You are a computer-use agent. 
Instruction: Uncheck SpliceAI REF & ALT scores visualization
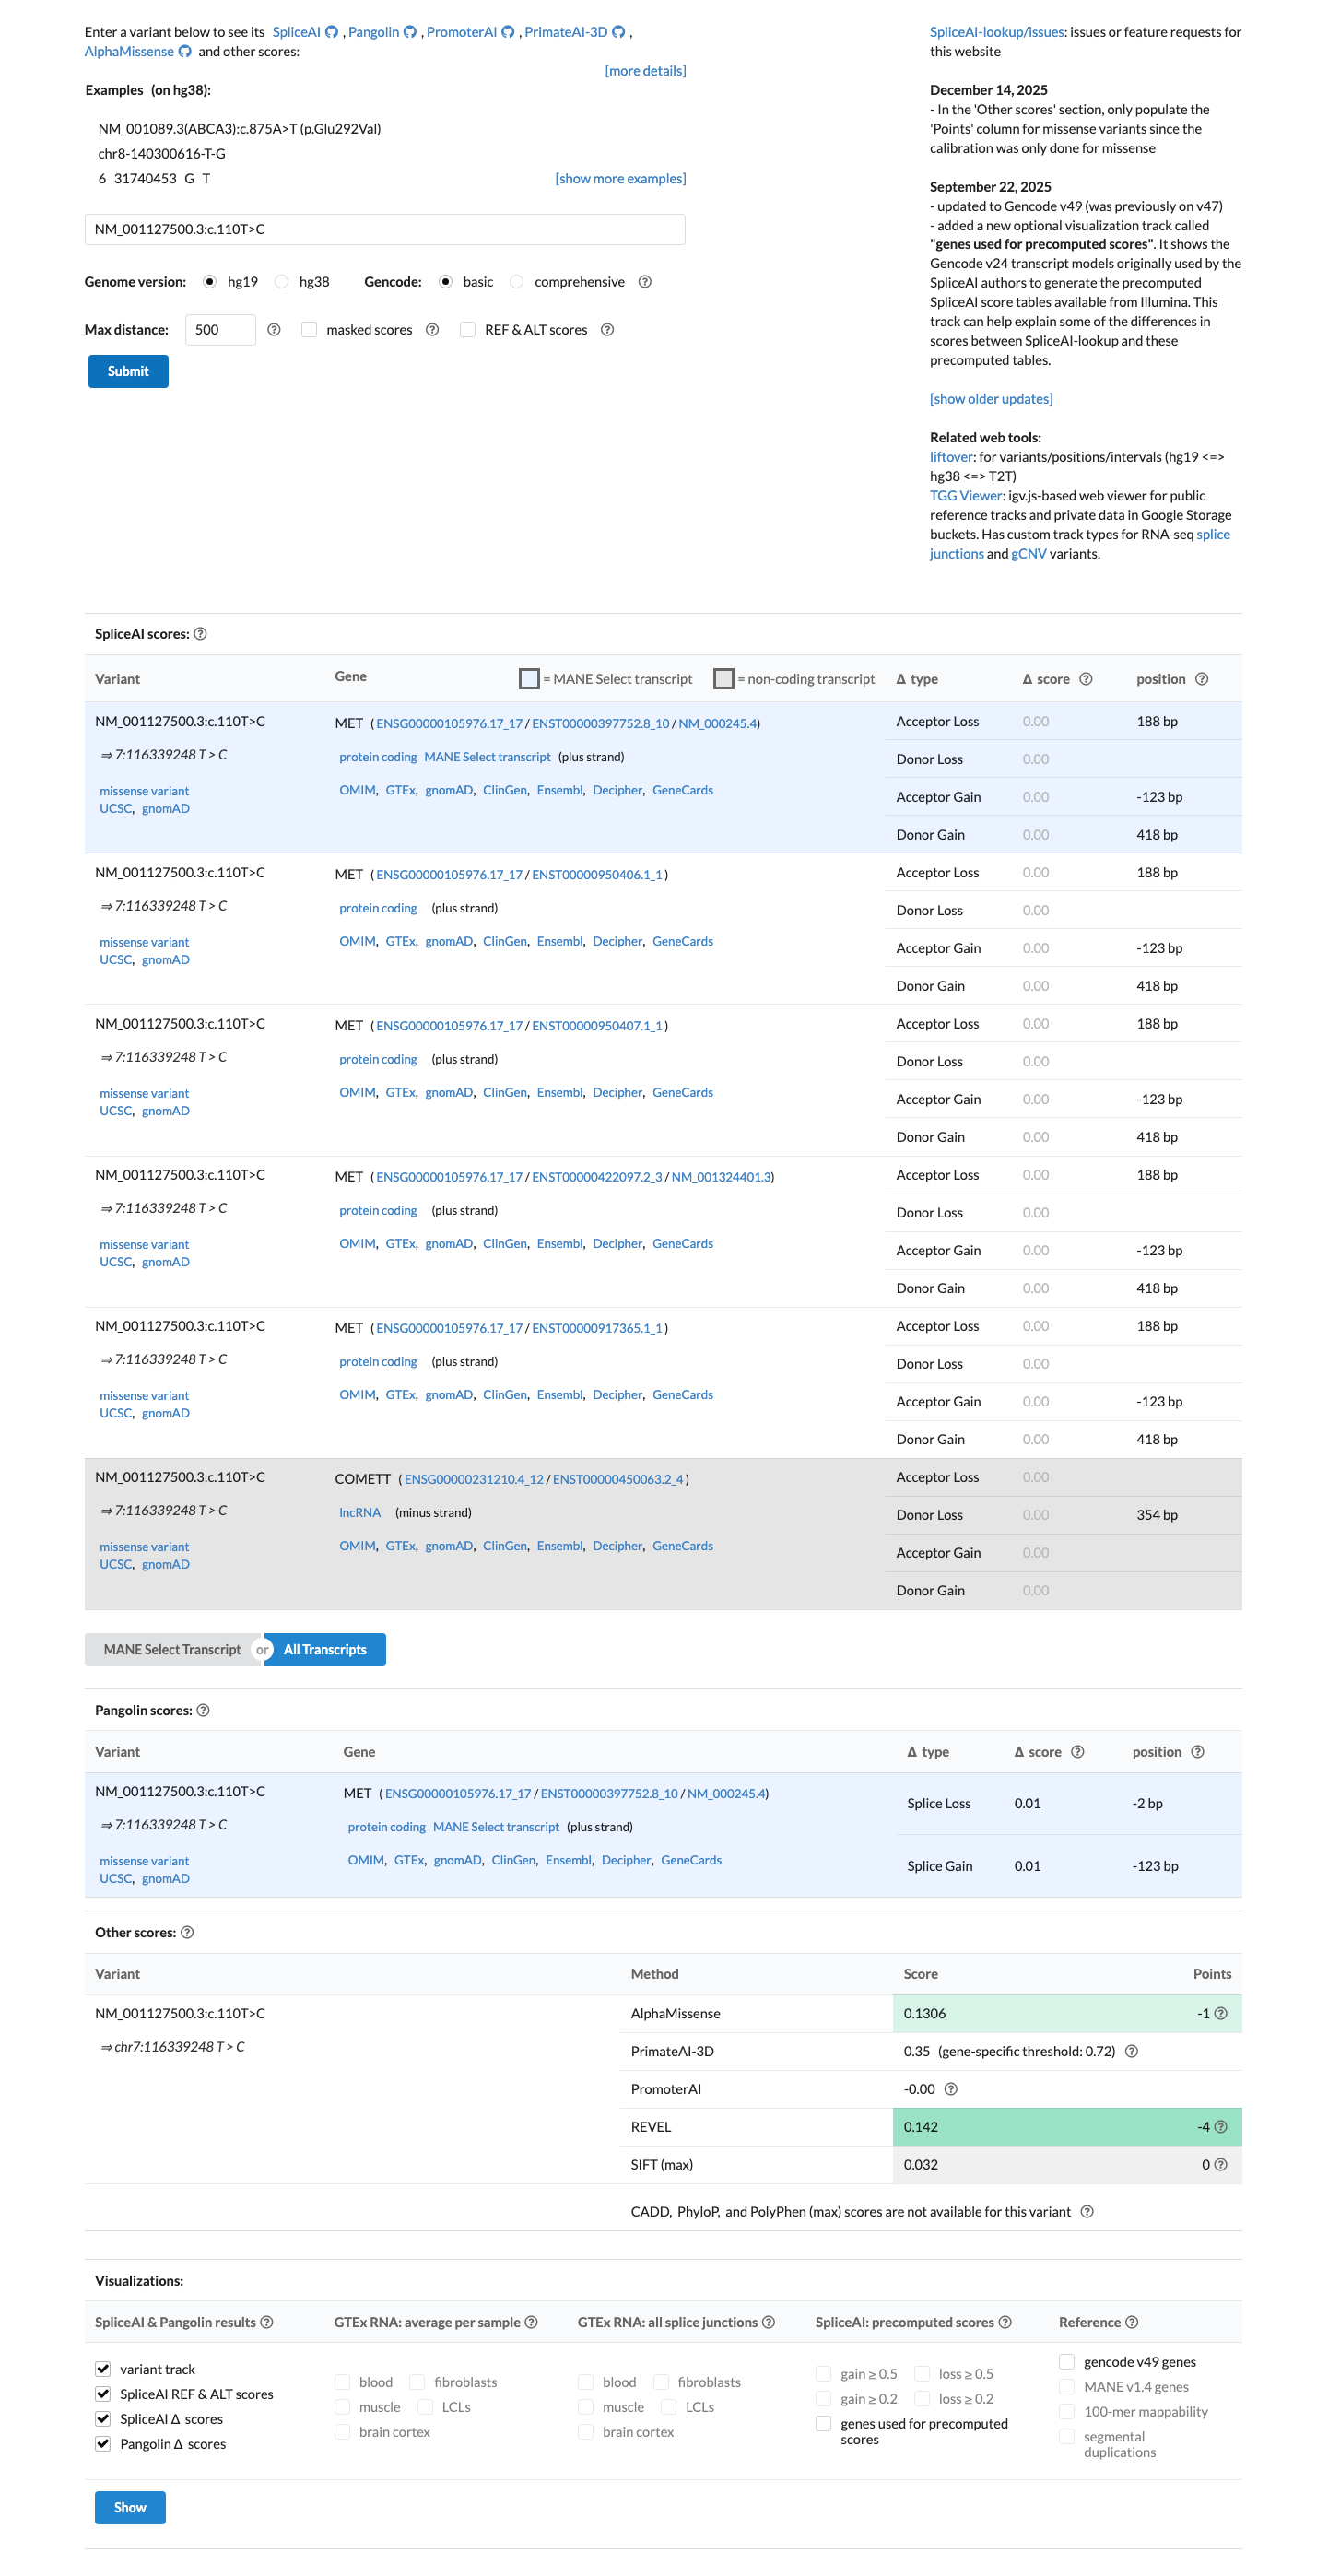(103, 2394)
